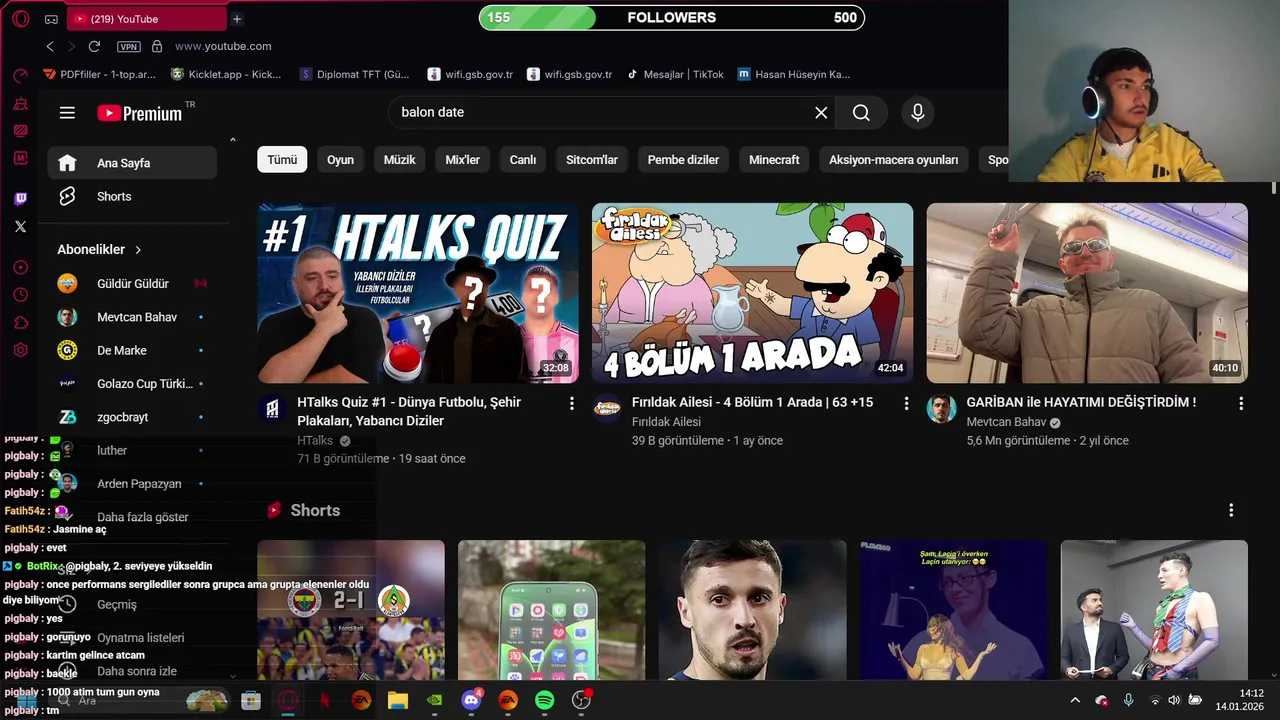Expand Daha fazla göster in subscriptions
The width and height of the screenshot is (1280, 720).
(x=132, y=517)
